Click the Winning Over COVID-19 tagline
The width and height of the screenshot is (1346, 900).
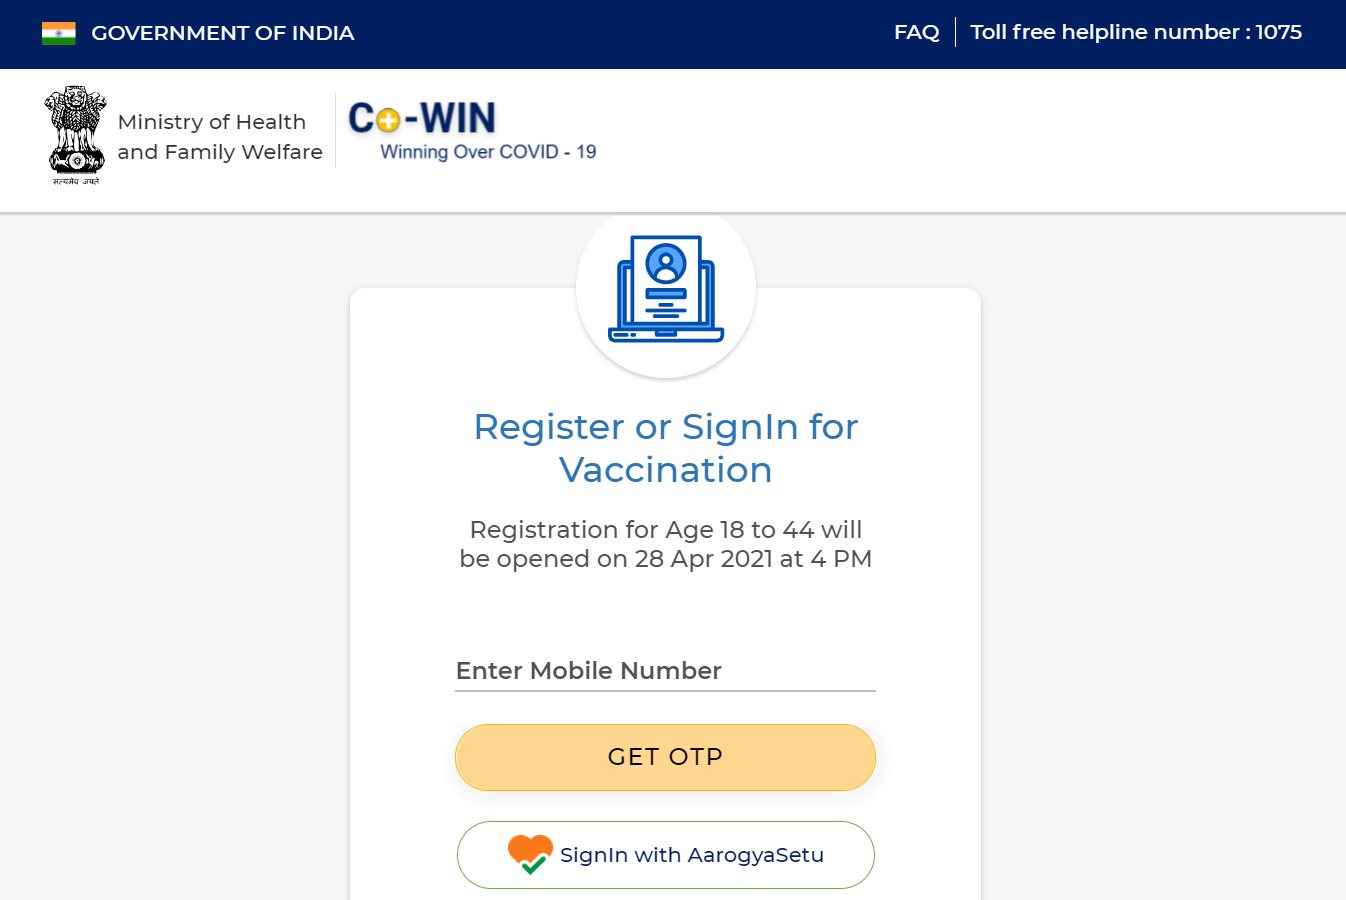(488, 152)
